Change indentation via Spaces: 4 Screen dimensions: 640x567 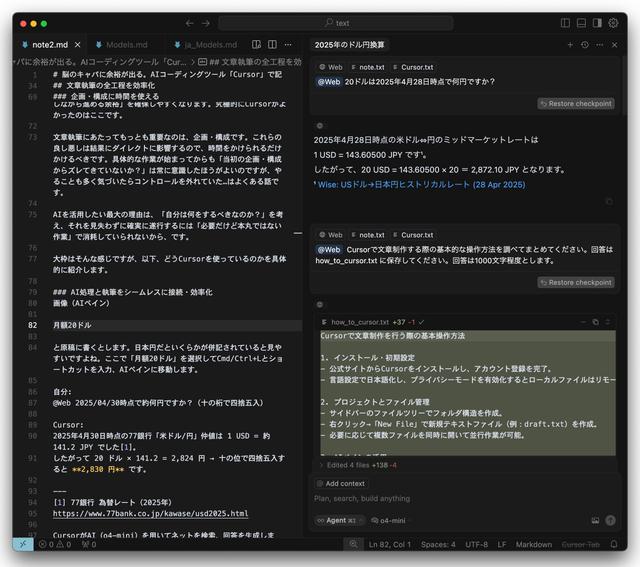(438, 545)
